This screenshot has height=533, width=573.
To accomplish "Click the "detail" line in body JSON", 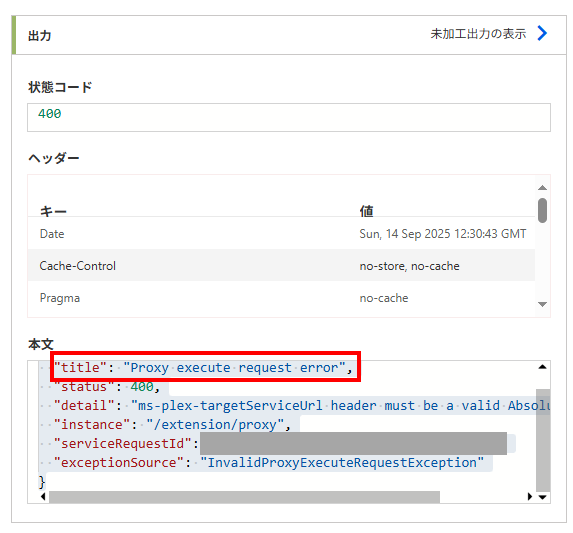I will point(301,406).
